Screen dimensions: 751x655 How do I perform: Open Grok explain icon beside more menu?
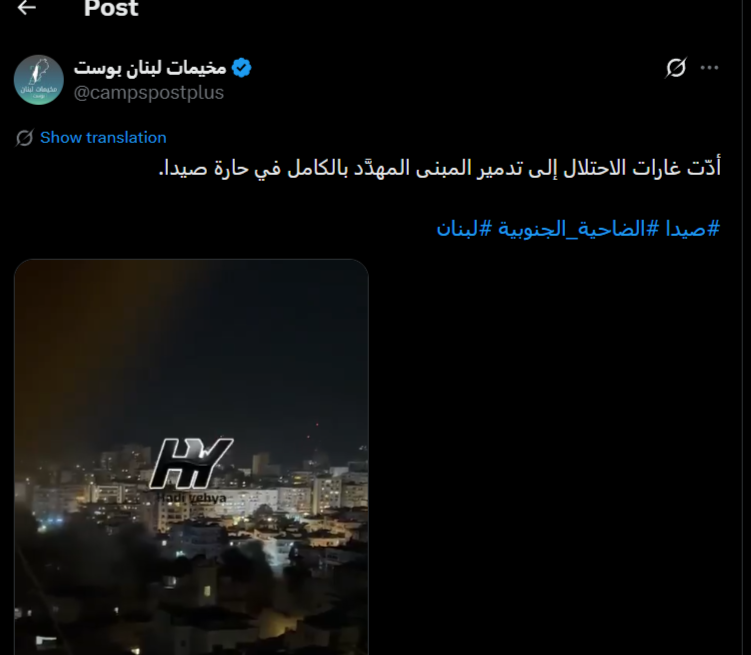point(676,68)
